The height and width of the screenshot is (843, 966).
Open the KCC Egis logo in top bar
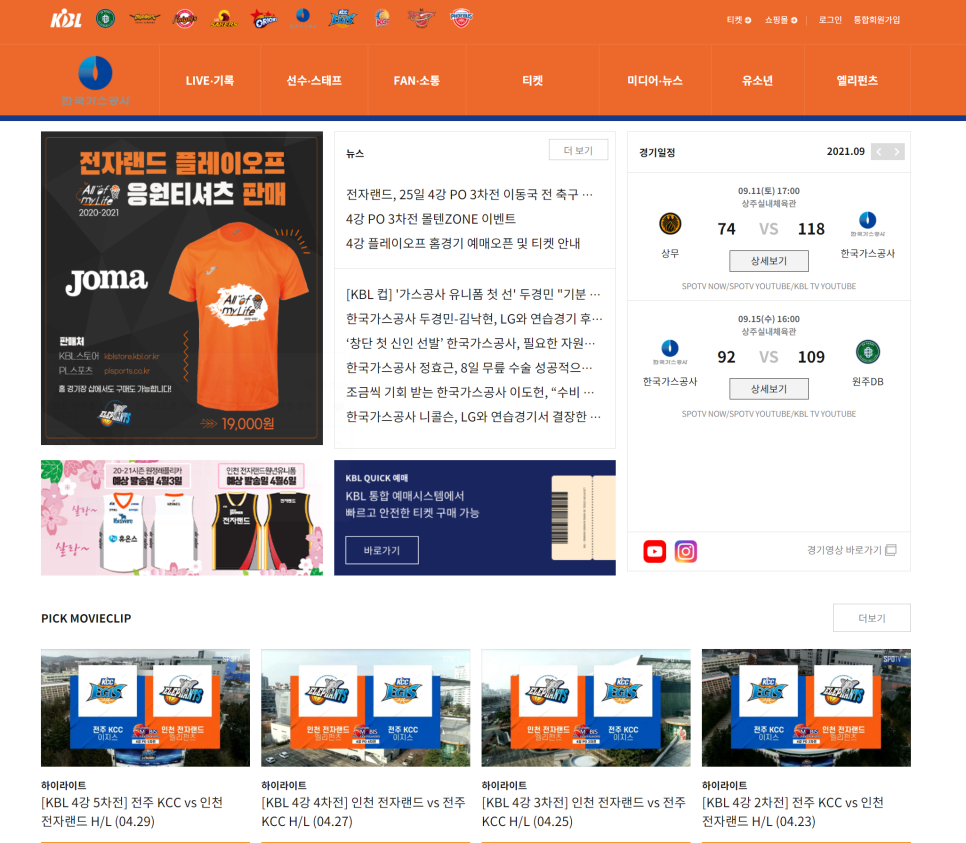343,18
